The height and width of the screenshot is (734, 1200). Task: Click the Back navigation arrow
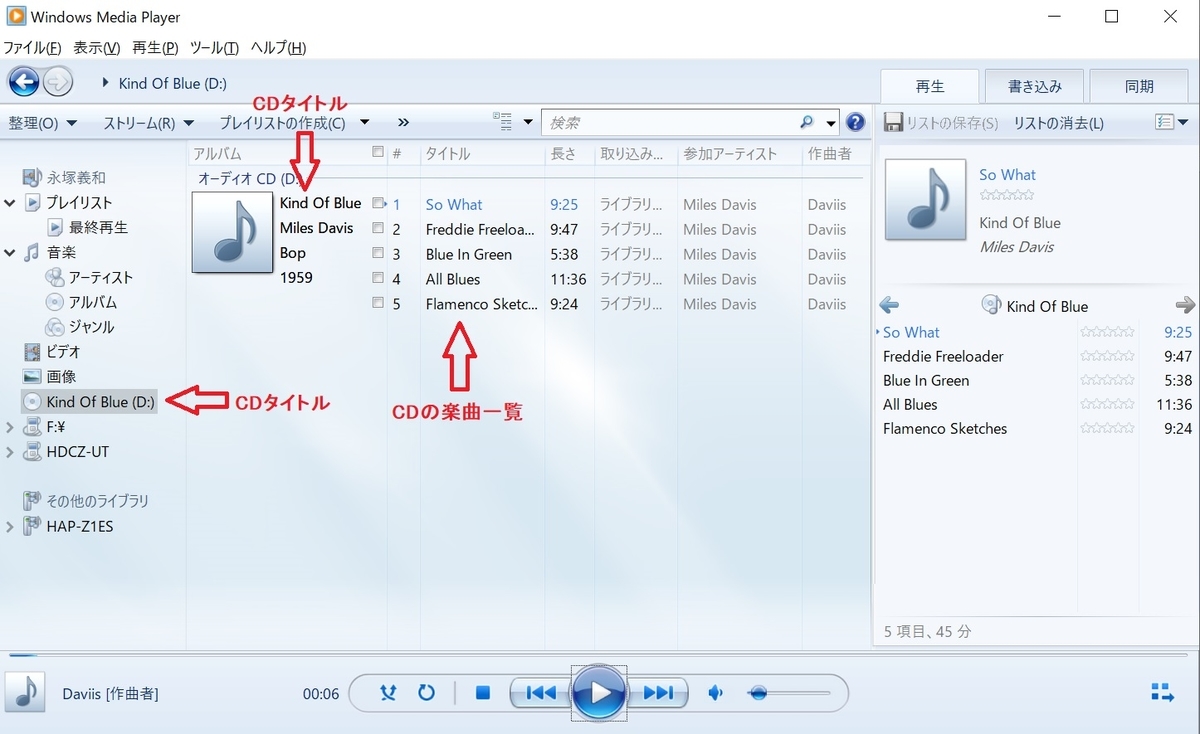click(x=24, y=82)
